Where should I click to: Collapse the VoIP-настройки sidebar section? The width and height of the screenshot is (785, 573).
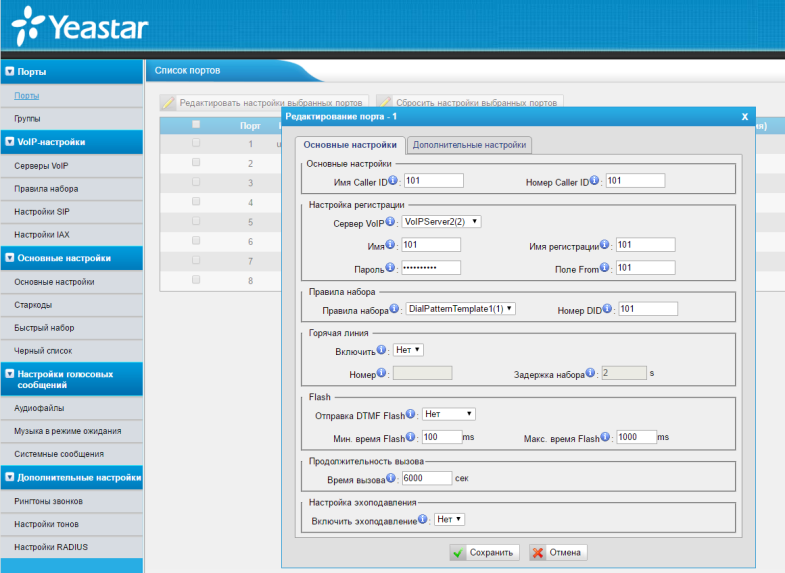[x=10, y=142]
